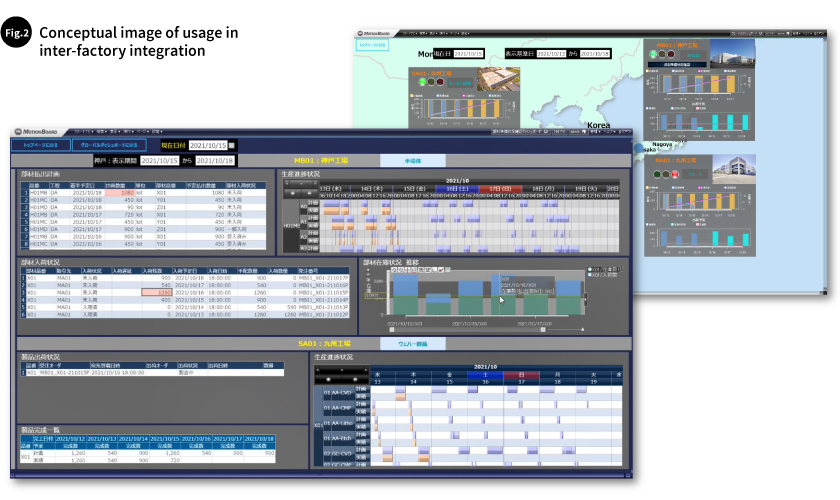This screenshot has height=500, width=840.
Task: Click the pink highlighted 1080 cell
Action: (119, 192)
